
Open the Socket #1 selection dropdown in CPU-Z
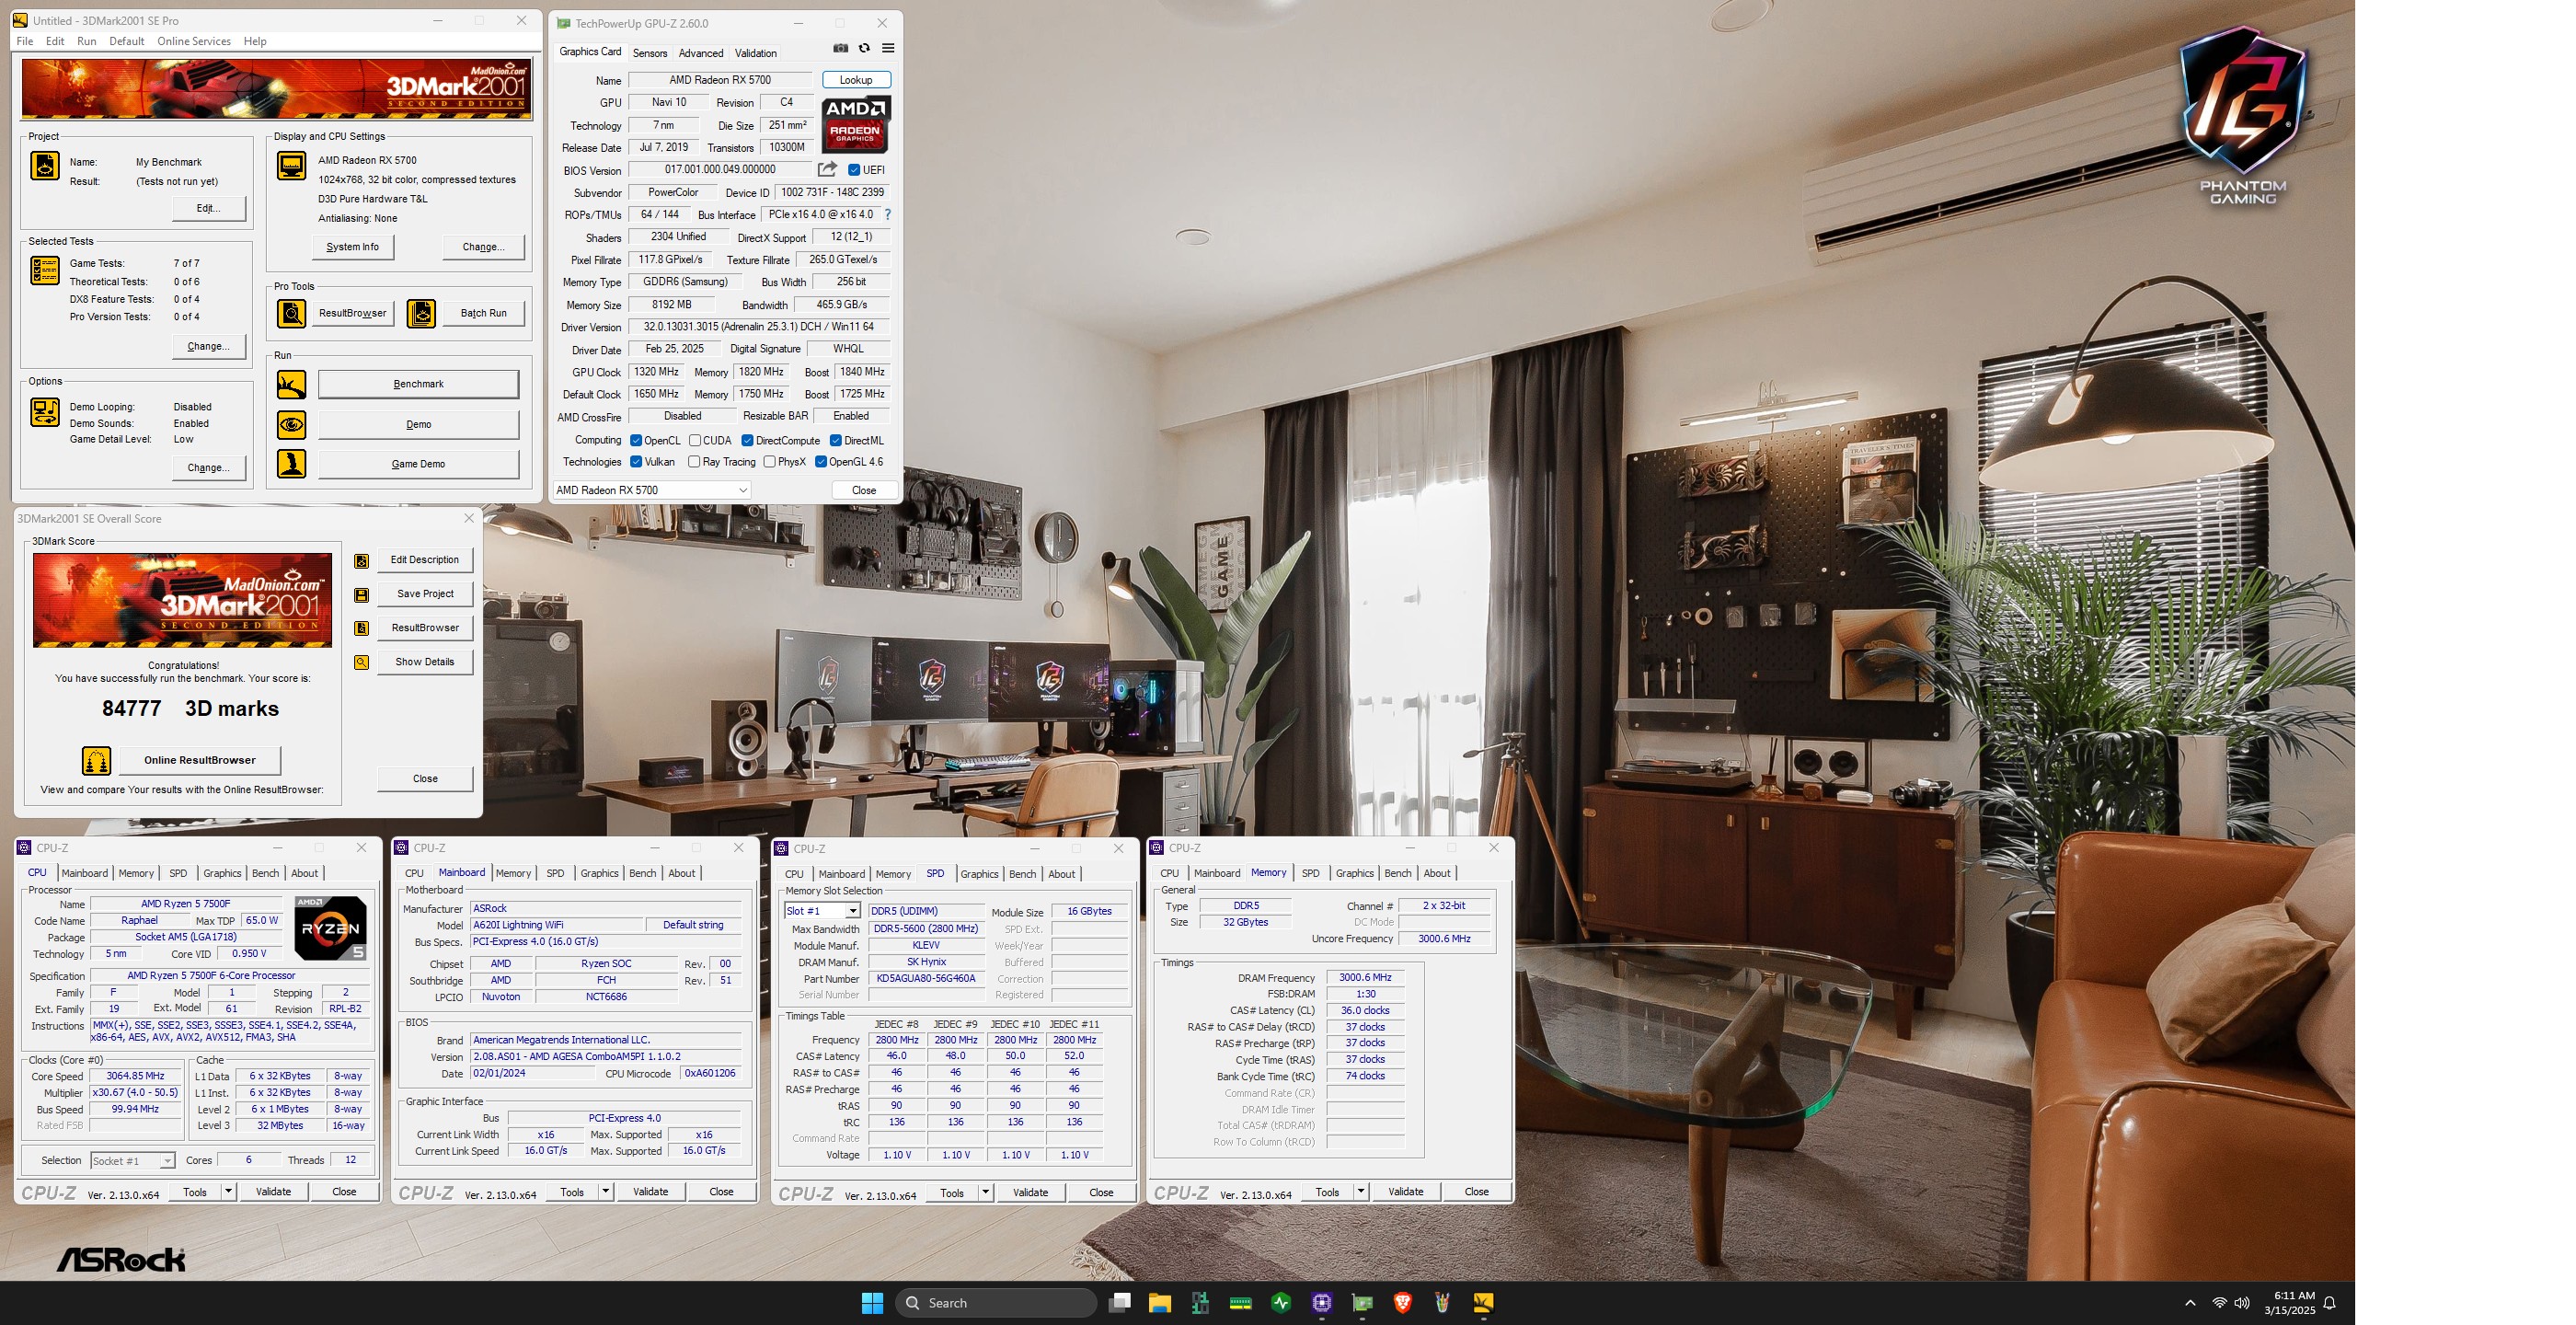[133, 1161]
